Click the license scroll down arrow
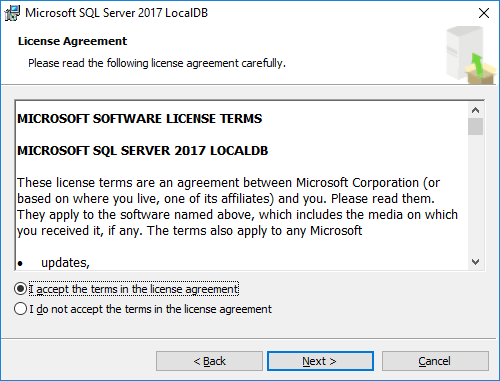 point(475,262)
